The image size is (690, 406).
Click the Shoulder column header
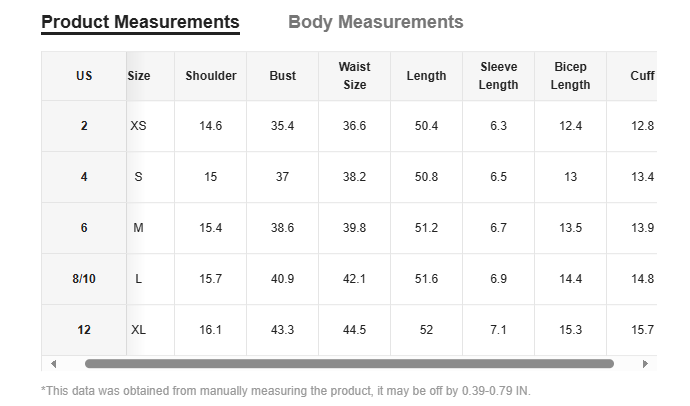pos(211,76)
